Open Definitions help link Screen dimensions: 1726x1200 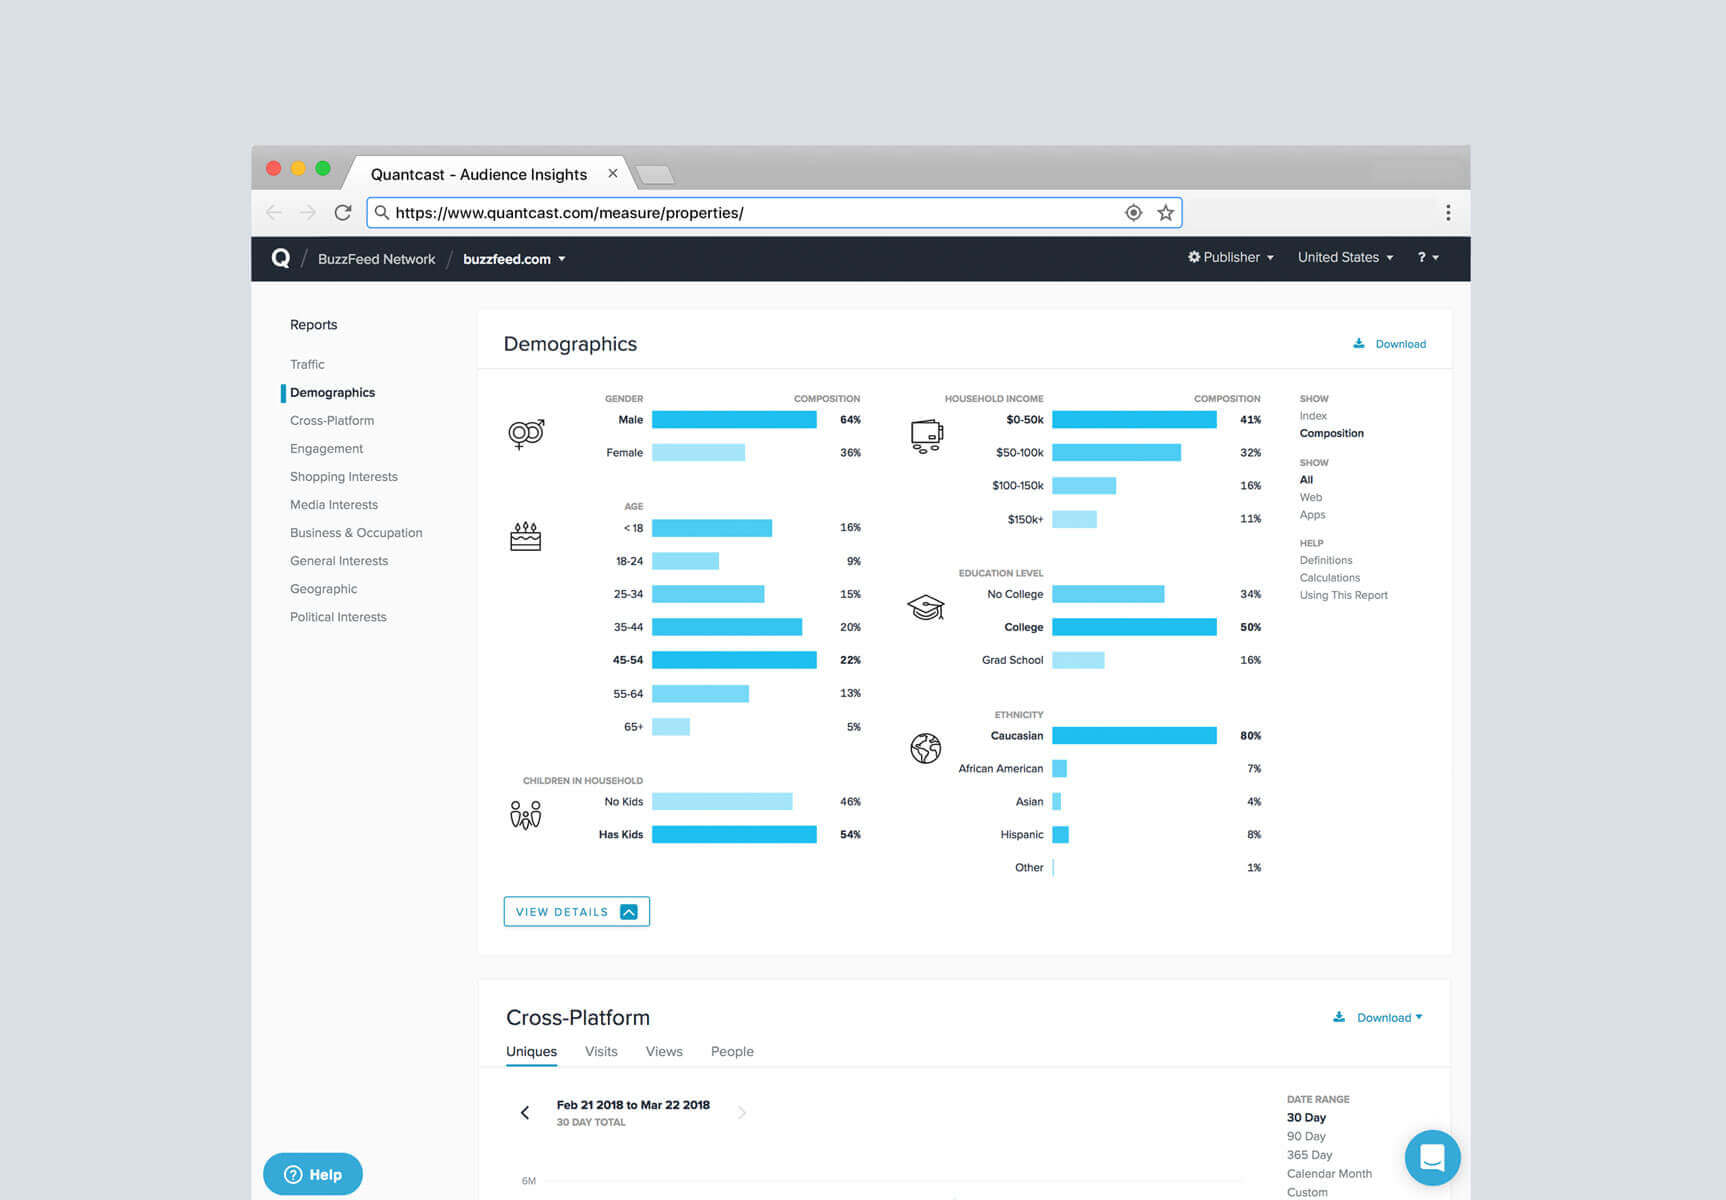tap(1325, 560)
